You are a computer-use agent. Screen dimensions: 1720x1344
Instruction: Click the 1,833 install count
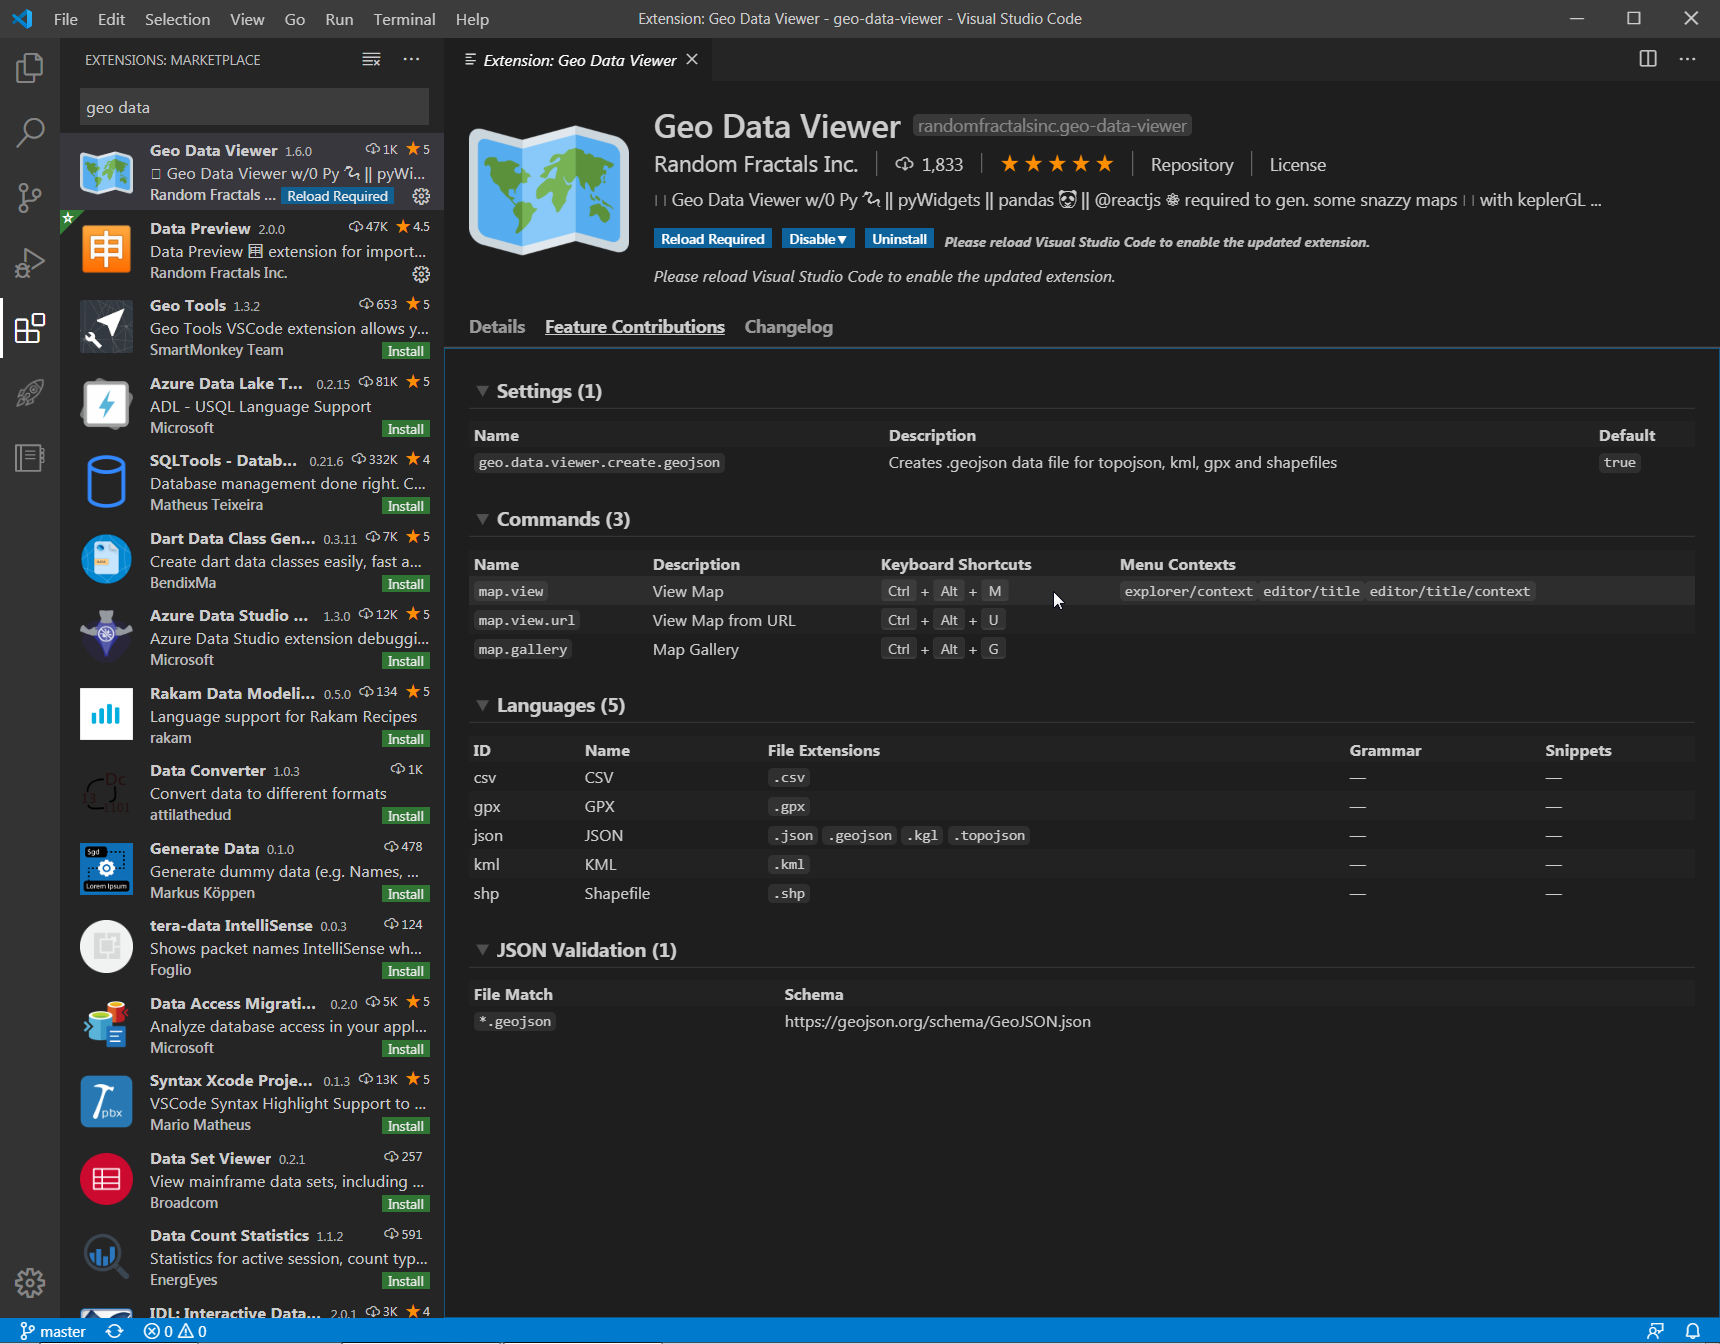[929, 165]
